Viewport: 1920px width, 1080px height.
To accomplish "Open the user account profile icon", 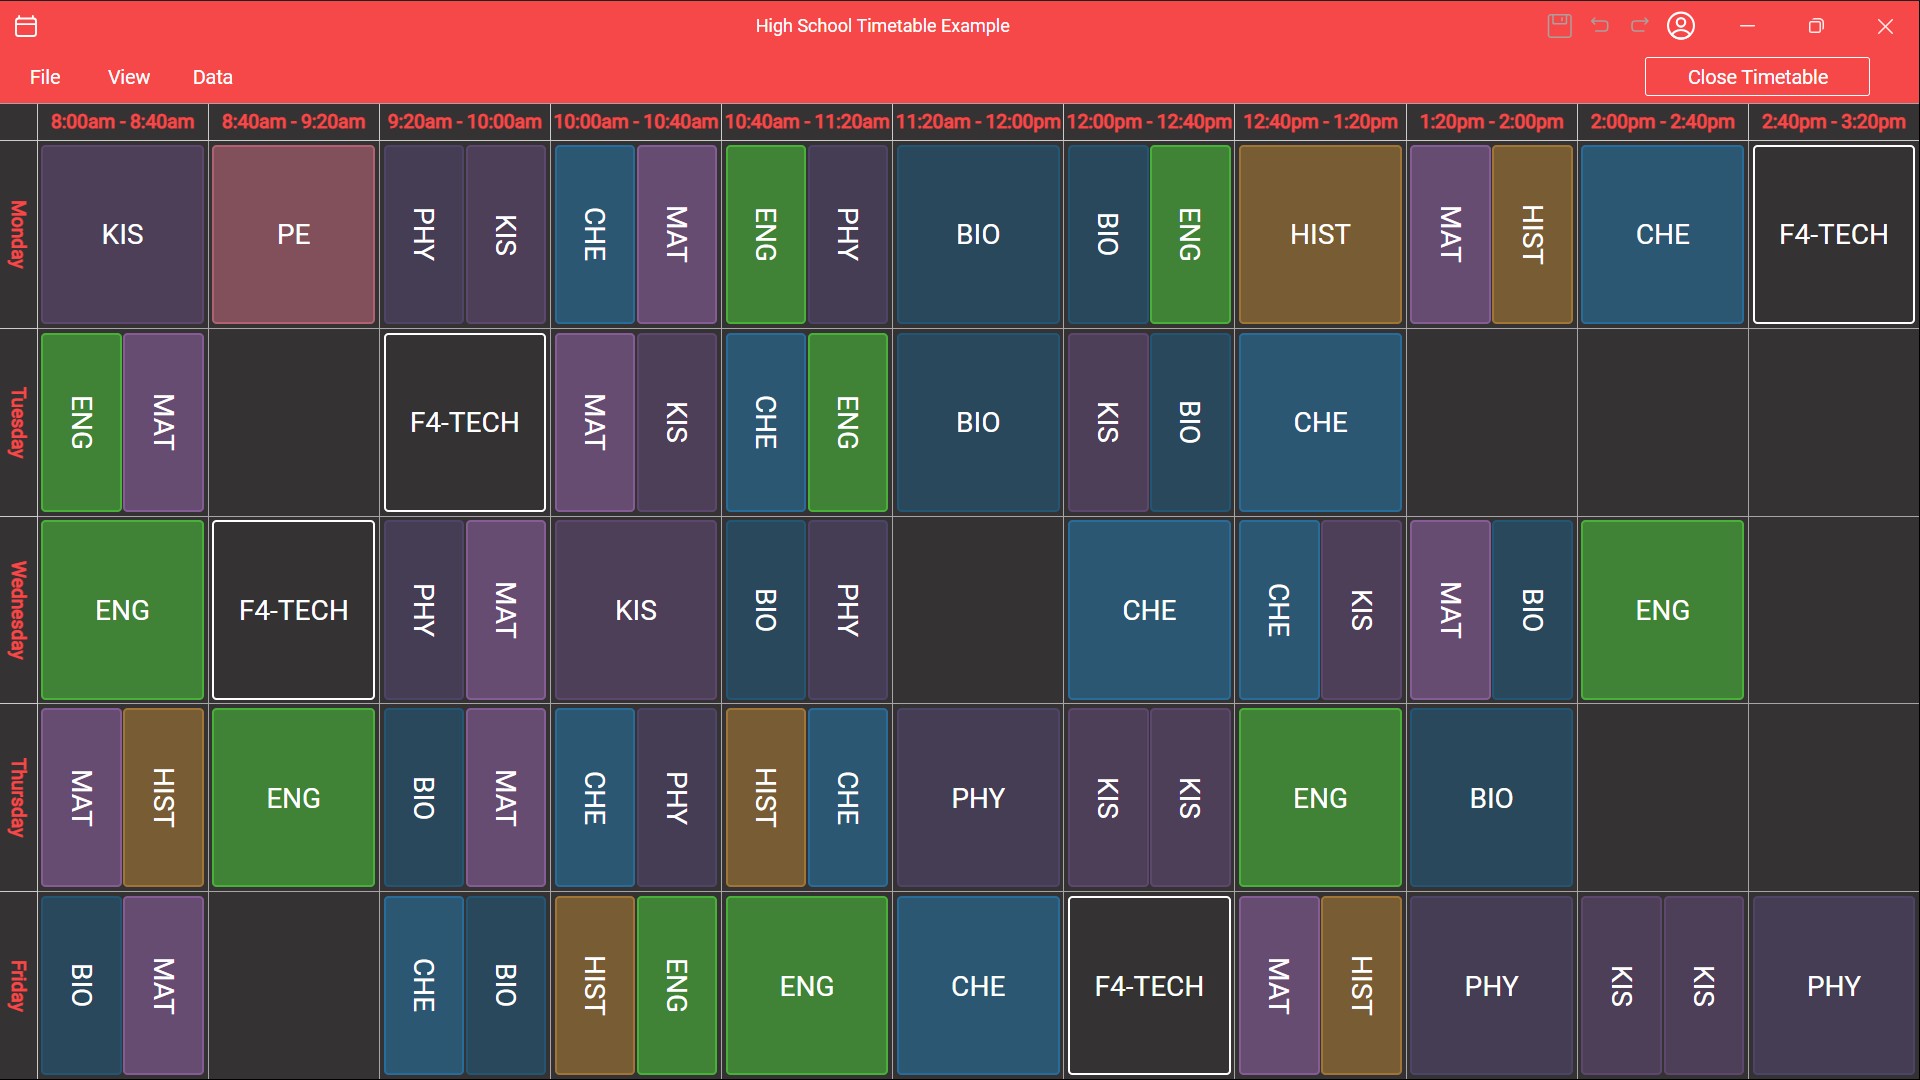I will 1681,26.
